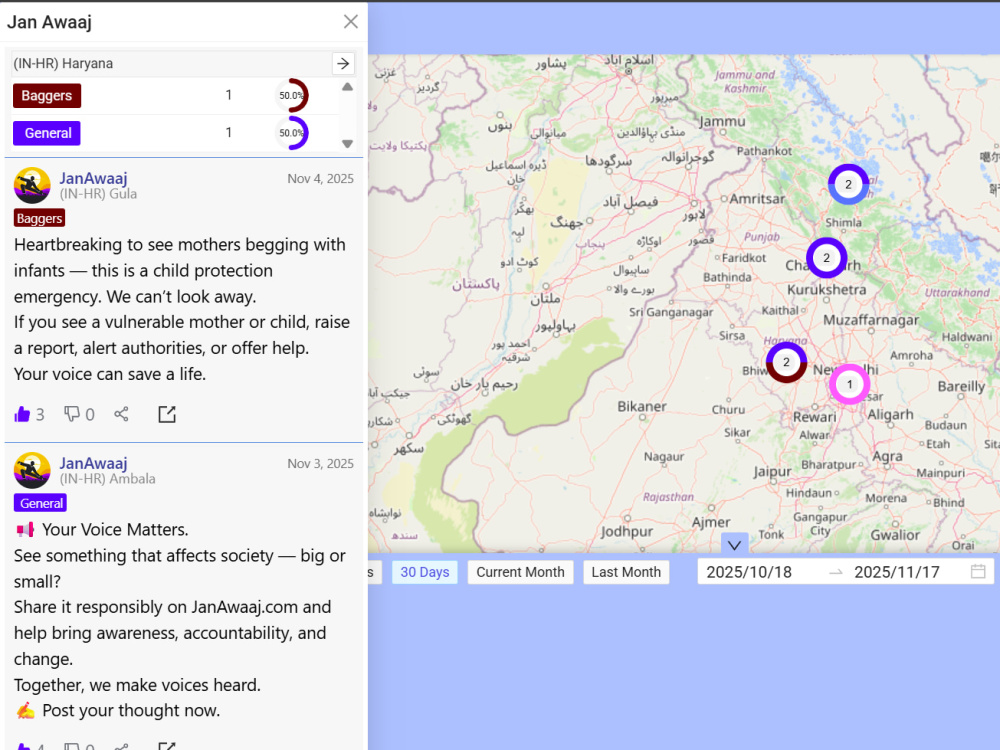Screen dimensions: 1000x750
Task: Open the map cluster of 2 near Shimla
Action: pyautogui.click(x=848, y=184)
